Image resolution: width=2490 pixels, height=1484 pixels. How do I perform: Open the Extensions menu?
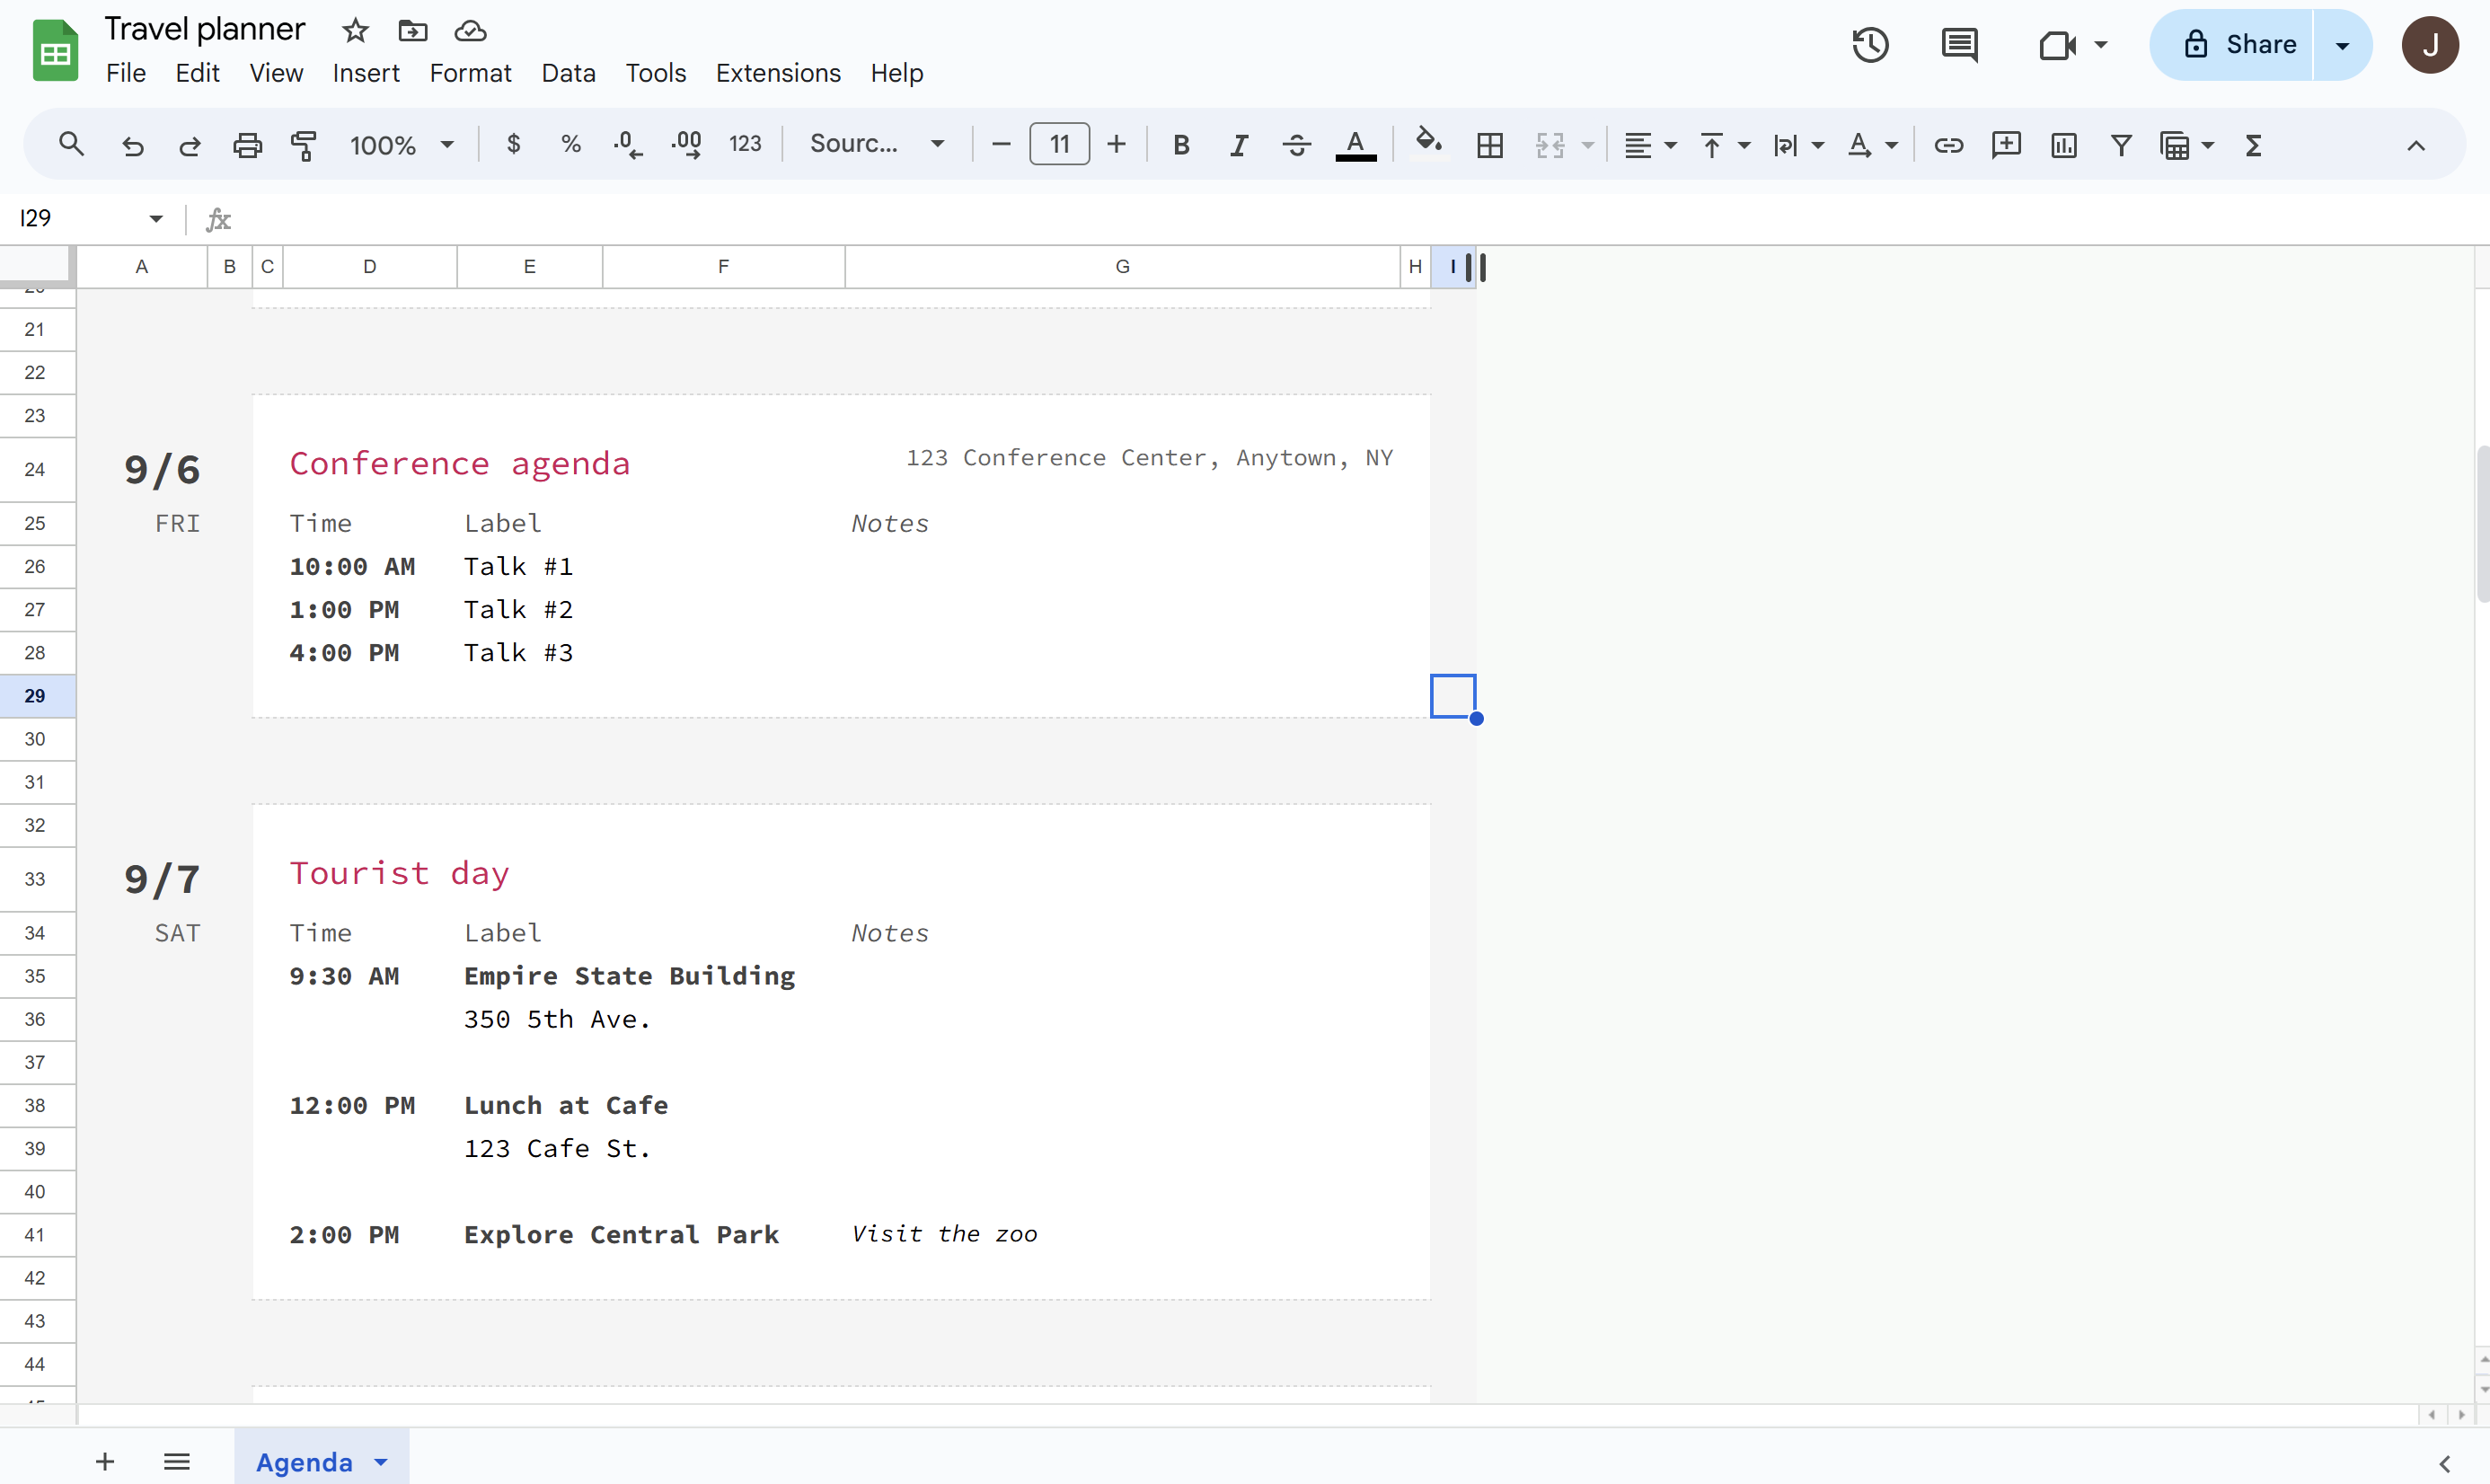(x=777, y=73)
